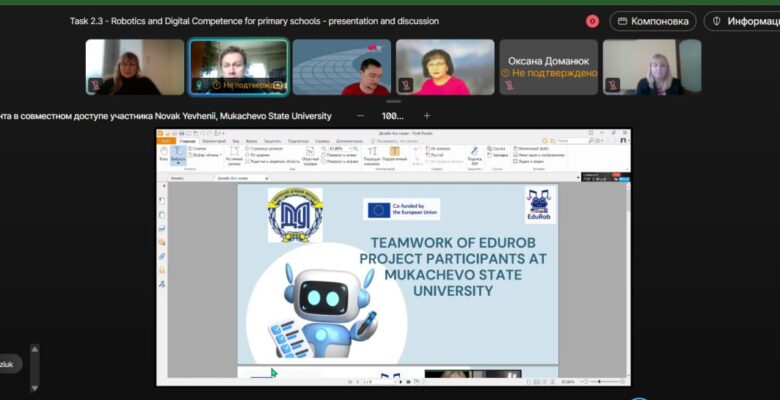Click the Выбрать select tool in ribbon
This screenshot has height=400, width=780.
point(179,154)
